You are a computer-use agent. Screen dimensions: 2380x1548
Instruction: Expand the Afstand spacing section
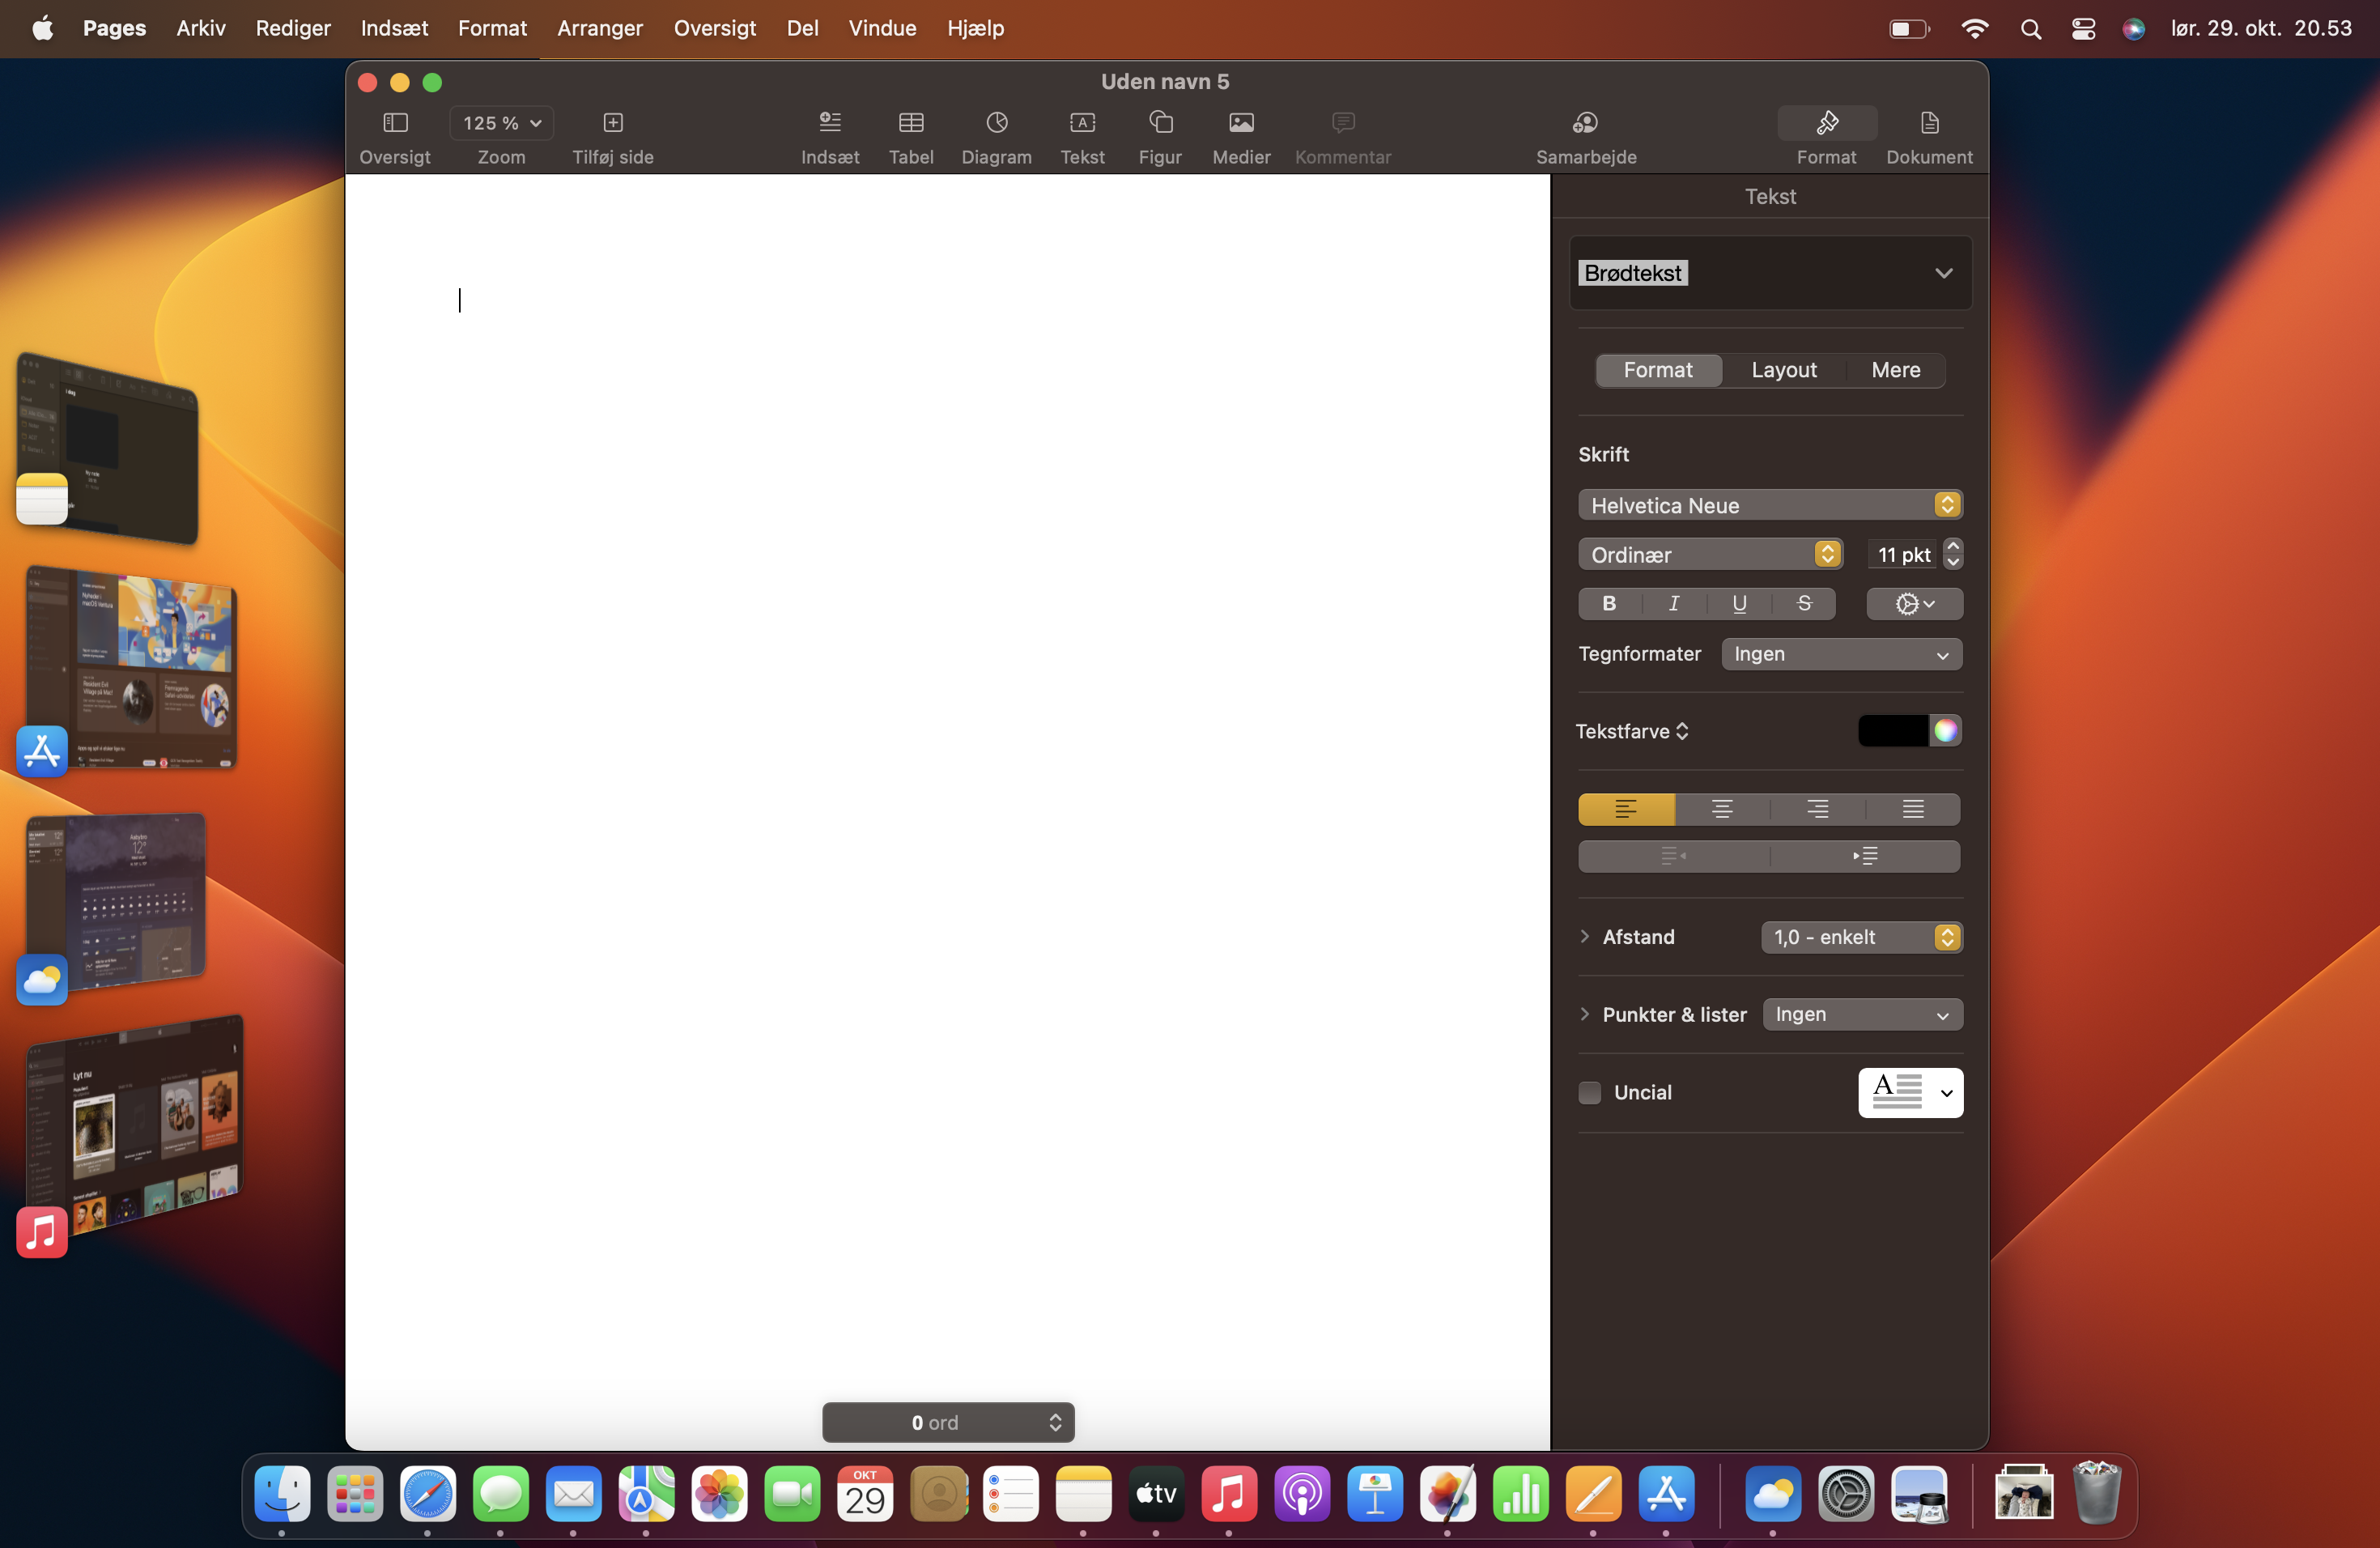pyautogui.click(x=1585, y=937)
